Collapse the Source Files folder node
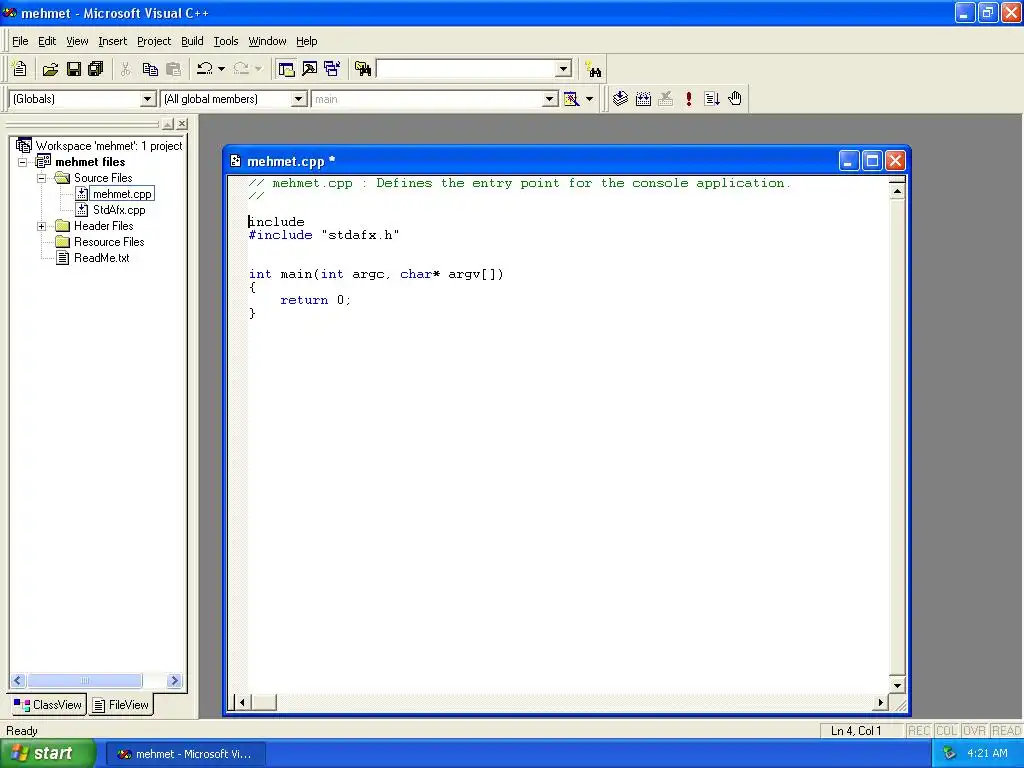1024x768 pixels. (x=41, y=178)
